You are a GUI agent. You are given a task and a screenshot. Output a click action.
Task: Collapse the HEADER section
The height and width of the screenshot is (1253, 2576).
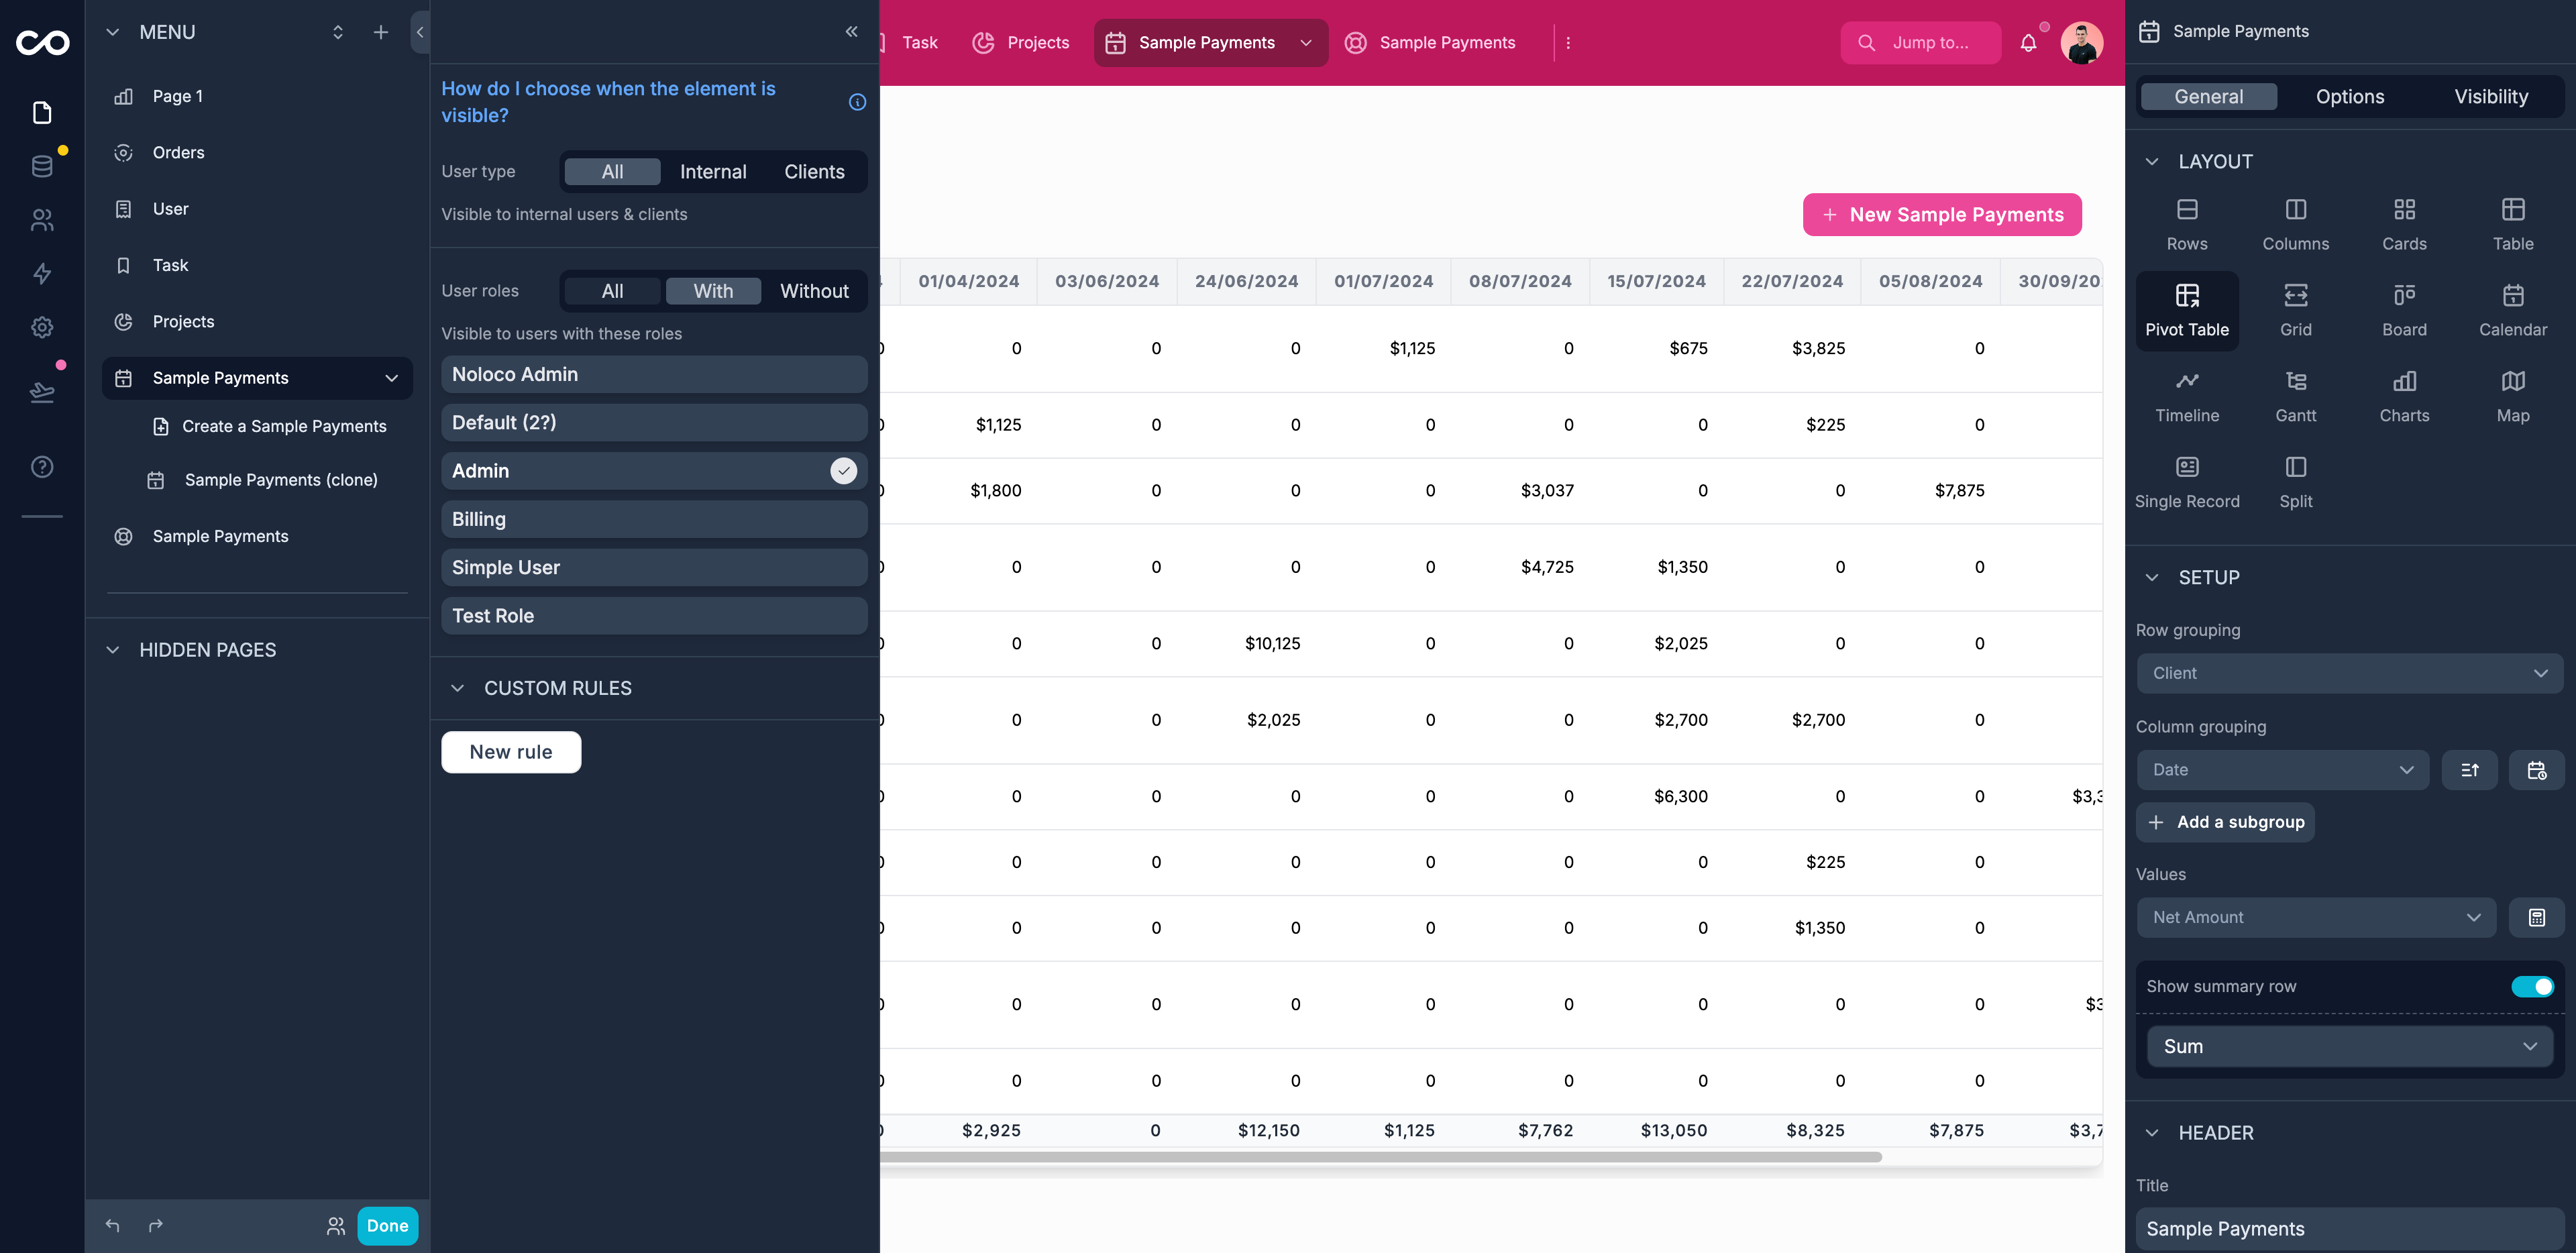coord(2152,1133)
